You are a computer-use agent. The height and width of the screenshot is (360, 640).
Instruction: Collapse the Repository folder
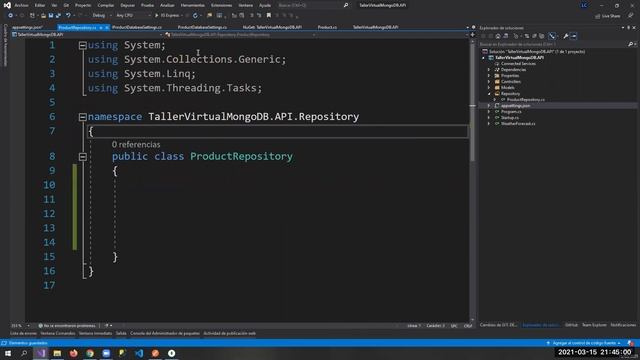489,94
